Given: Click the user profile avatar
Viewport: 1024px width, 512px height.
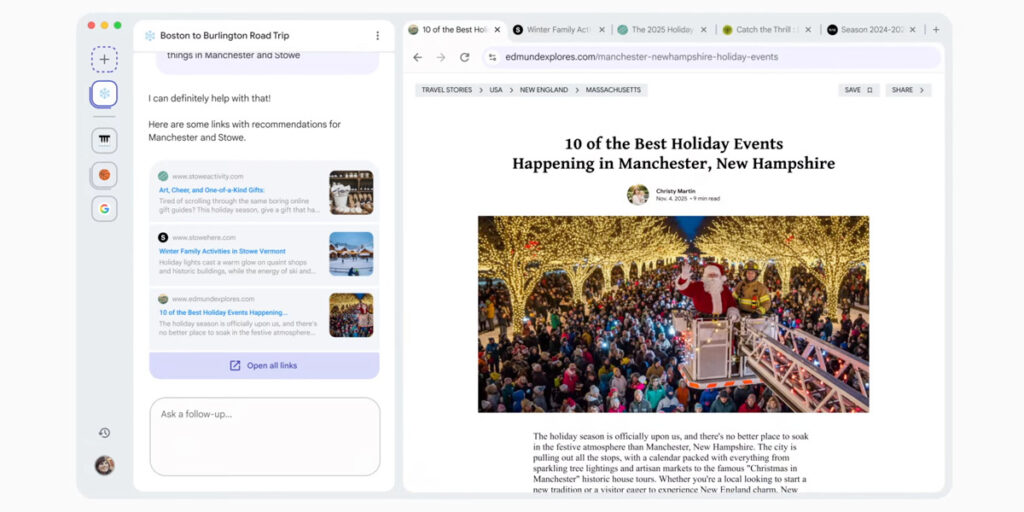Looking at the screenshot, I should 104,465.
